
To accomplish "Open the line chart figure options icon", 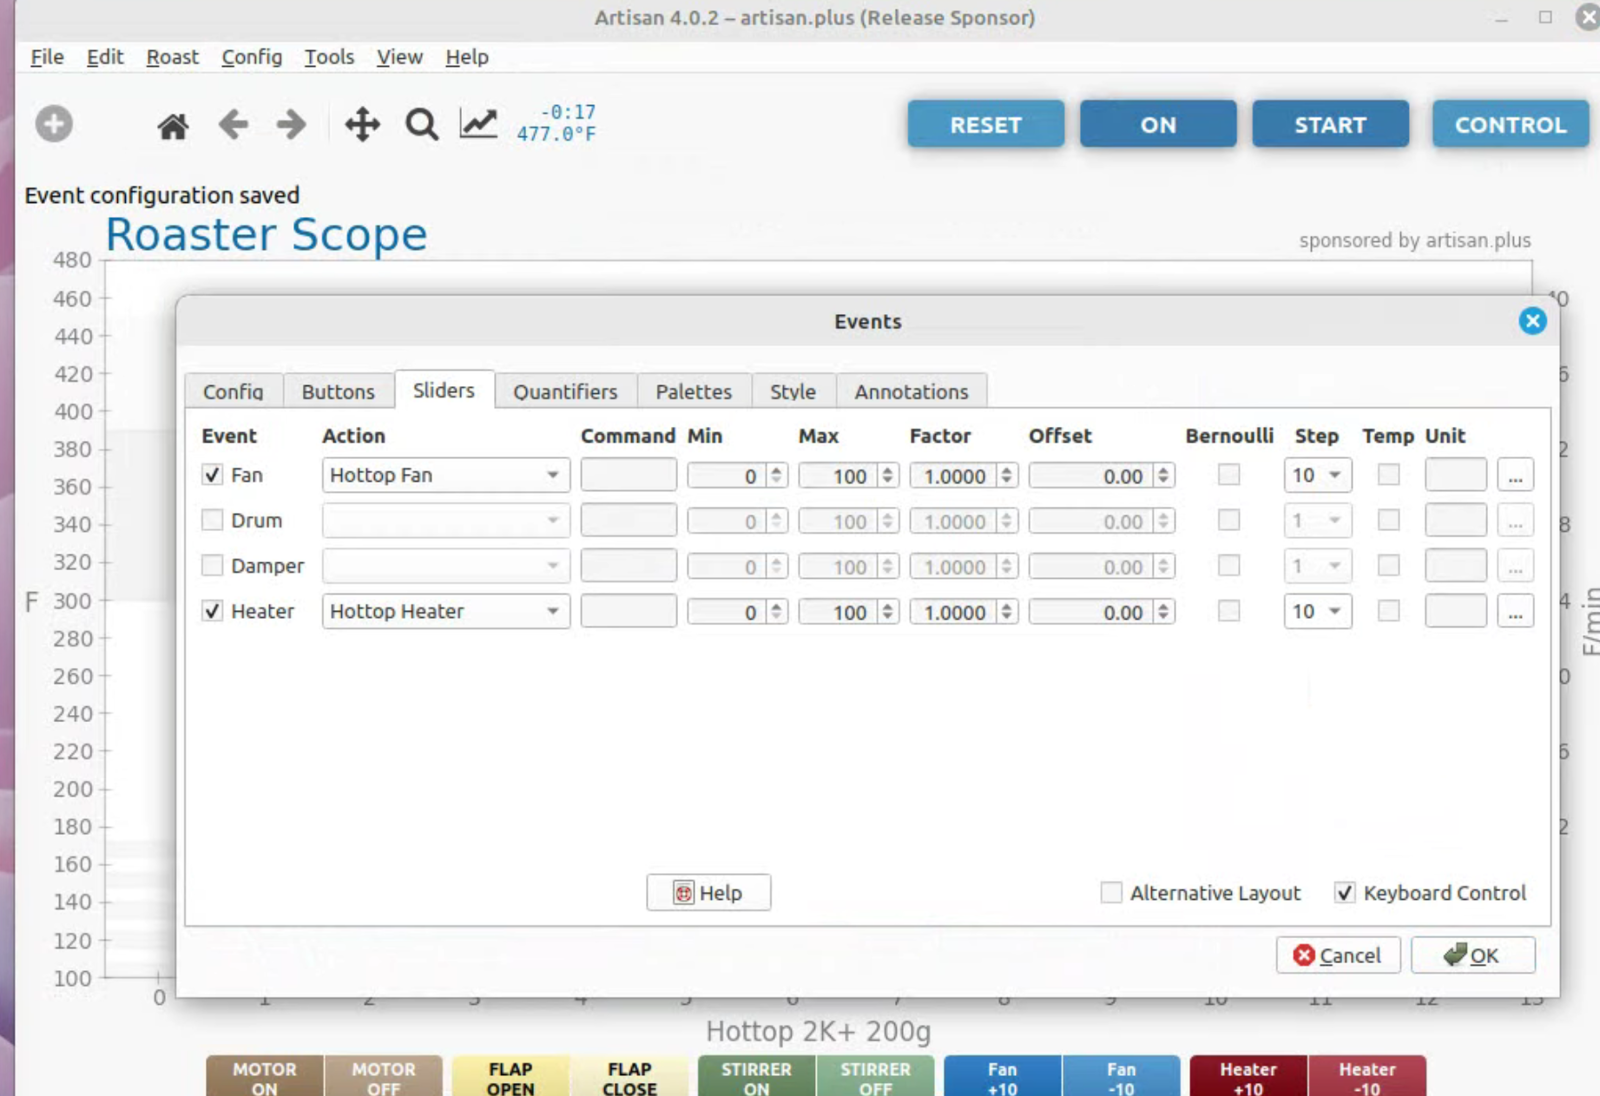I will 478,124.
